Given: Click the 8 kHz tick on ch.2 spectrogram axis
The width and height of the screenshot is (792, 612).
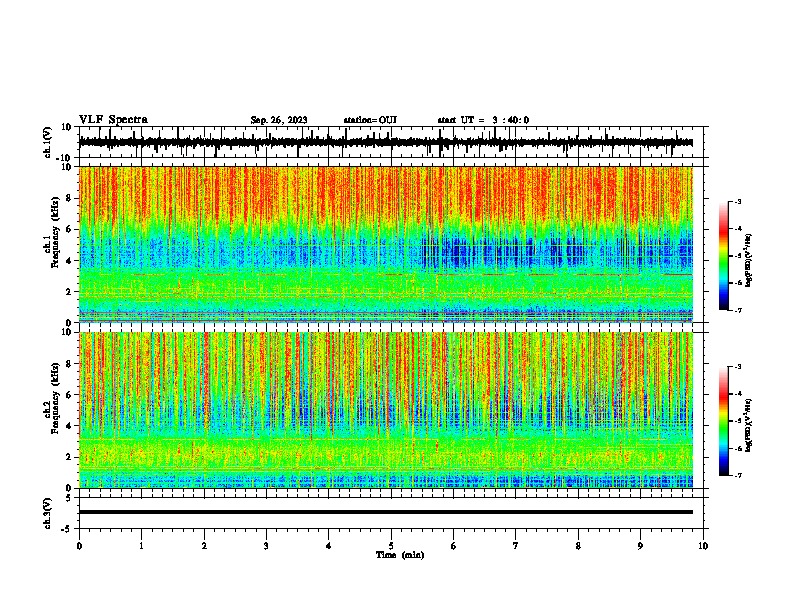Looking at the screenshot, I should point(70,364).
